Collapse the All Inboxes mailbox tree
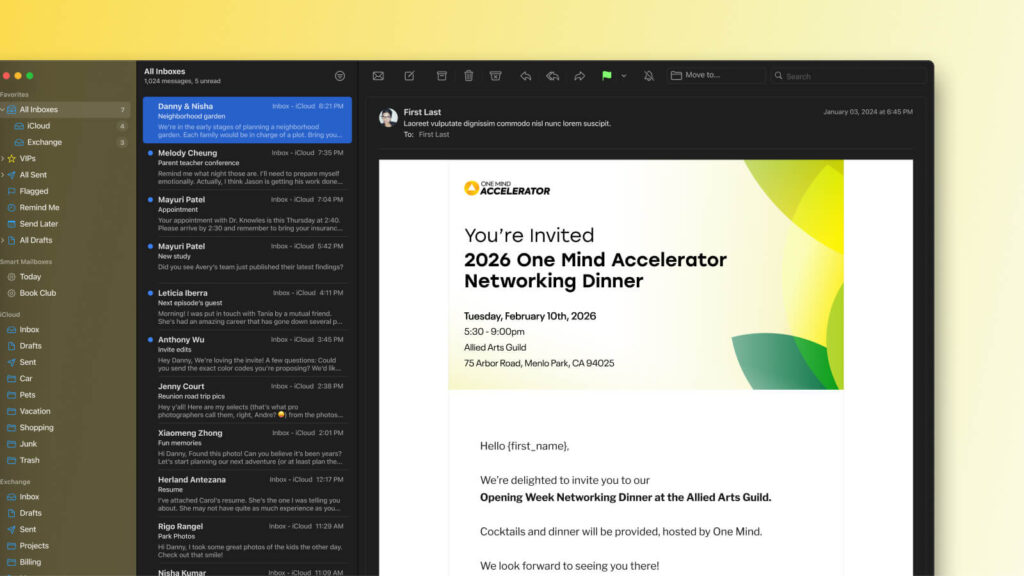Viewport: 1024px width, 576px height. pyautogui.click(x=3, y=110)
